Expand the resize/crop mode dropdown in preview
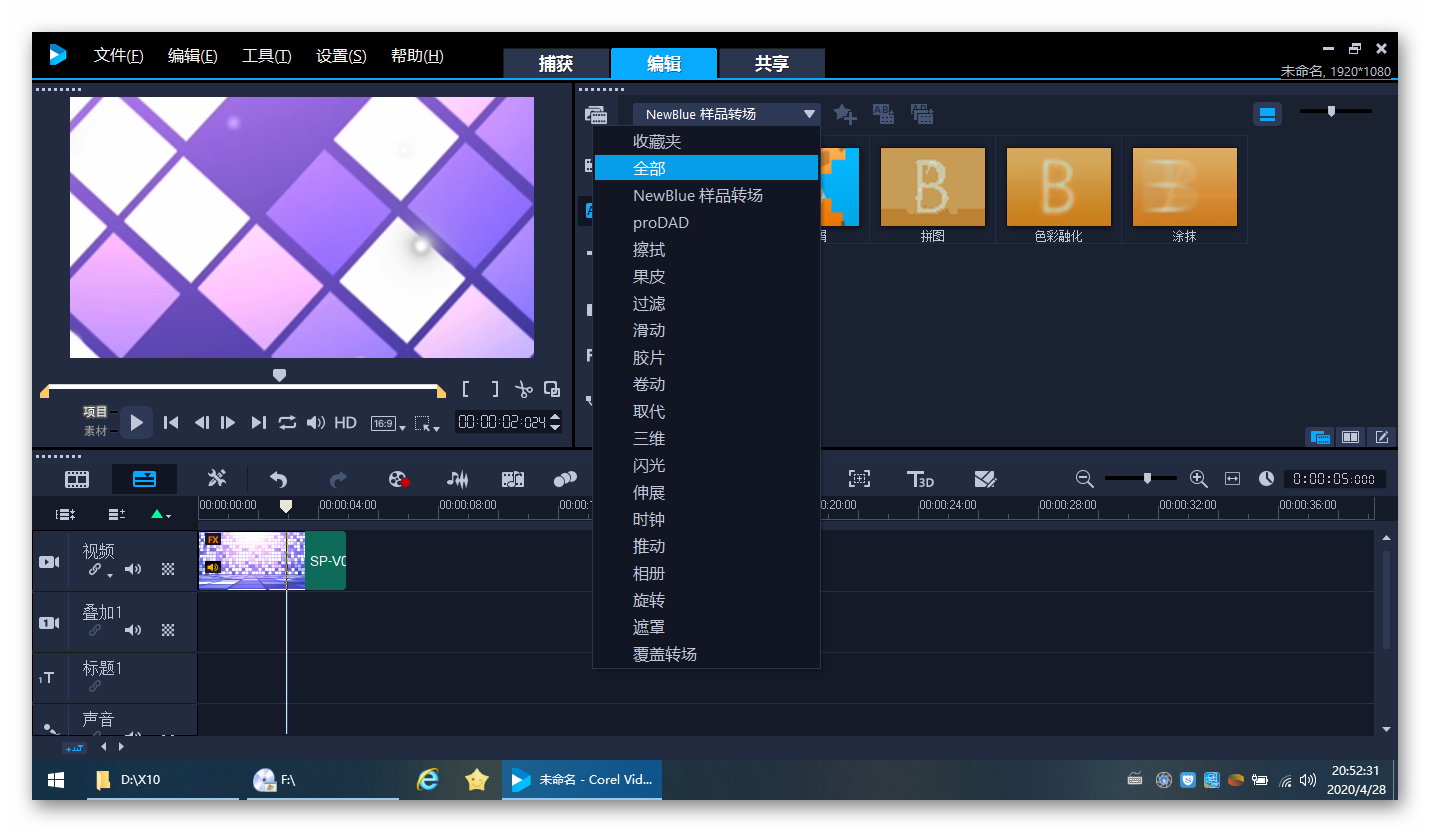The image size is (1430, 832). point(428,424)
